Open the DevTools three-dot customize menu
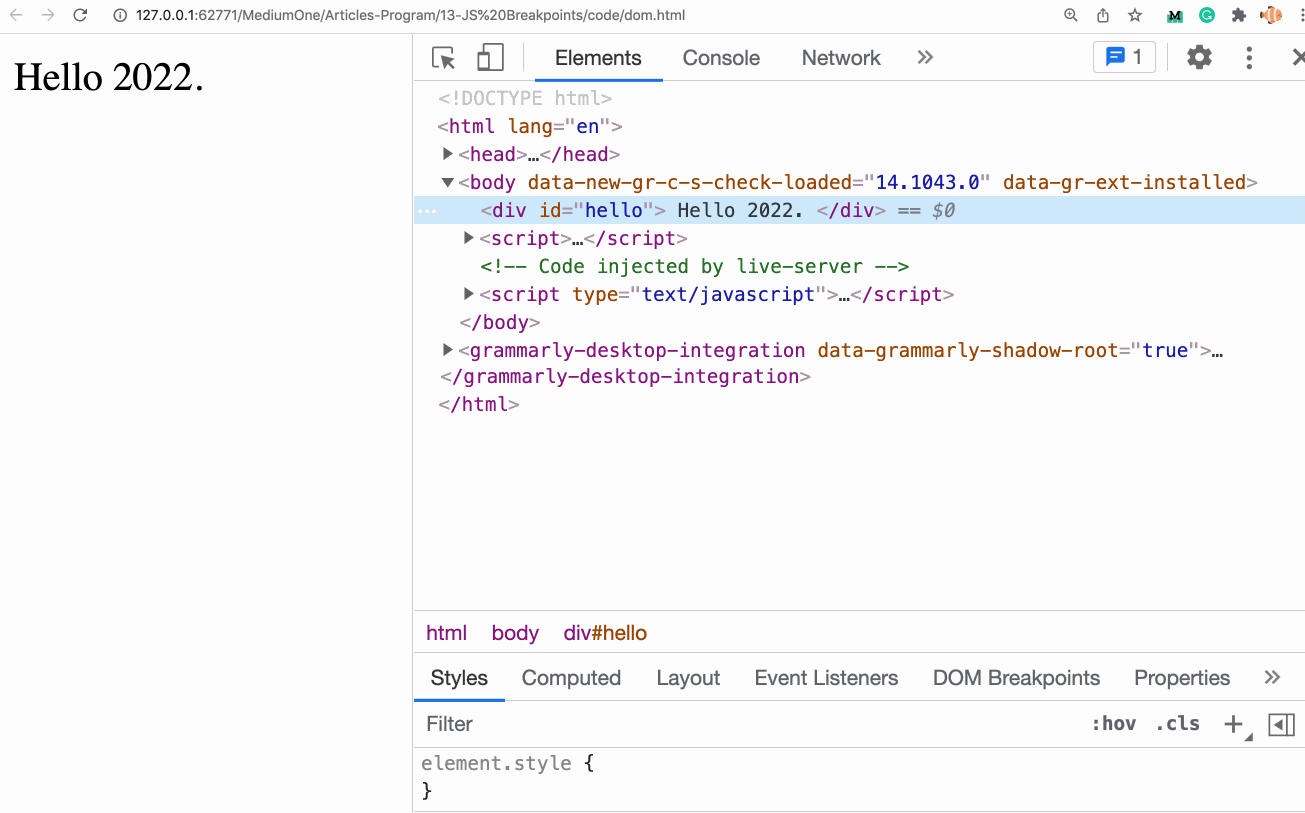 1249,58
